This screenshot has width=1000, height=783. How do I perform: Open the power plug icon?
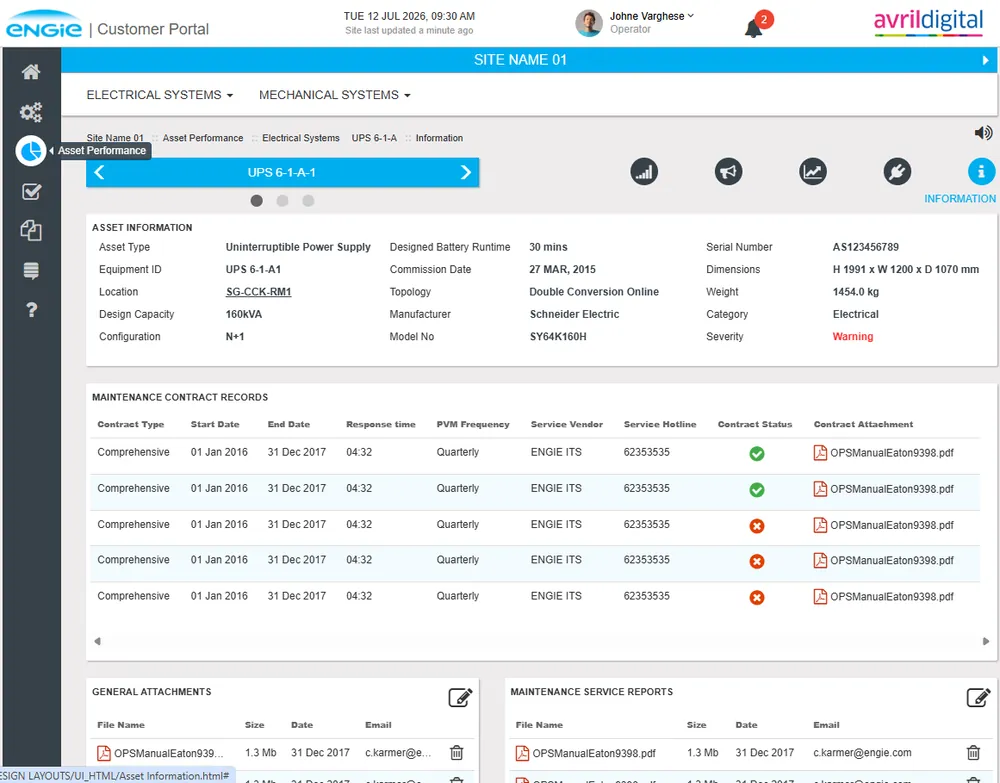coord(897,172)
